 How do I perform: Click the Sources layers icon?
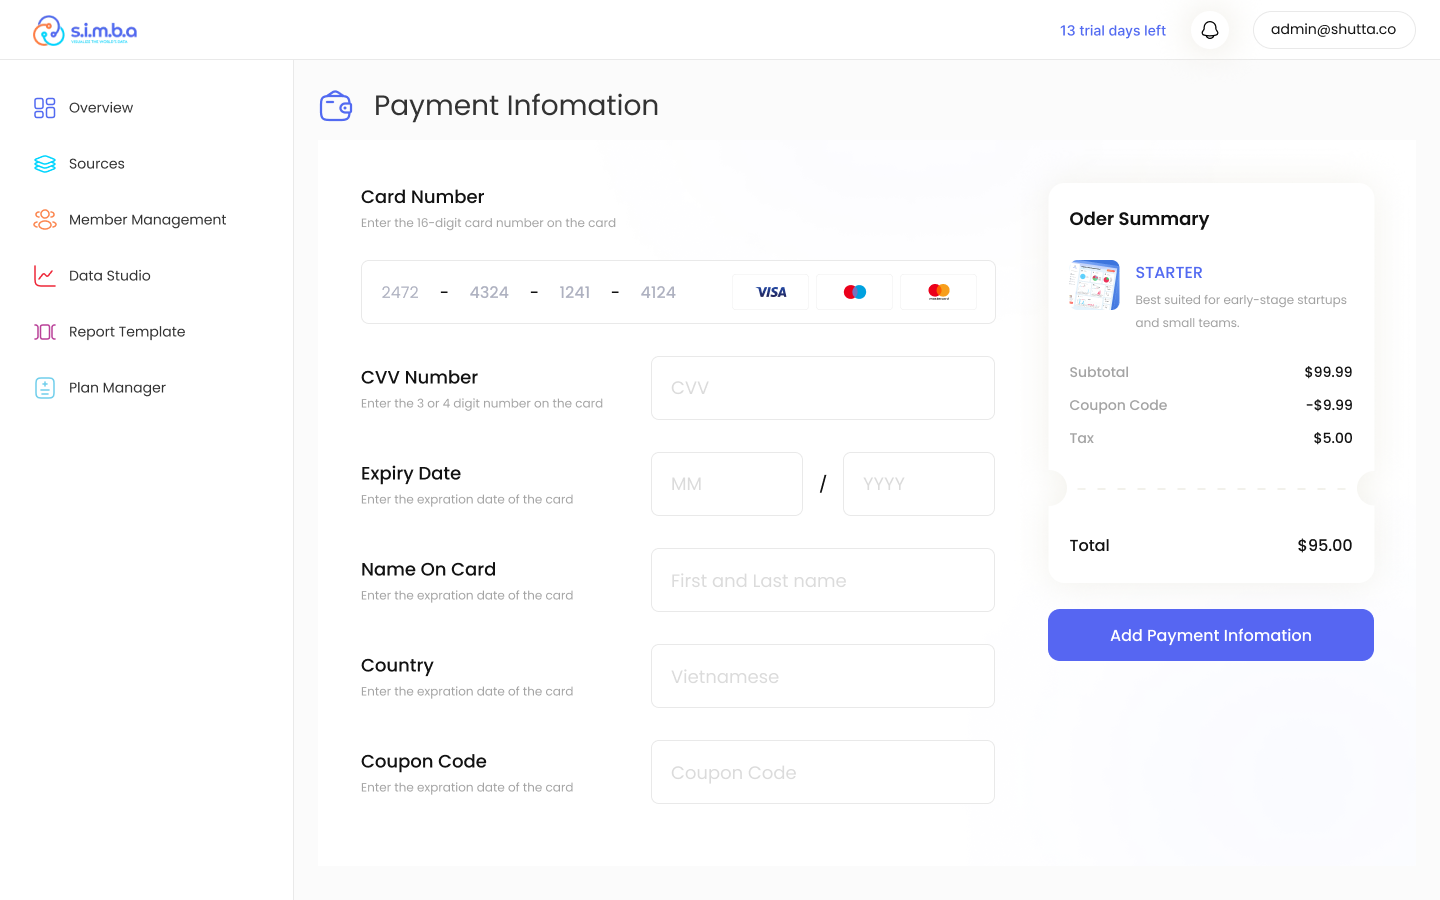coord(45,164)
